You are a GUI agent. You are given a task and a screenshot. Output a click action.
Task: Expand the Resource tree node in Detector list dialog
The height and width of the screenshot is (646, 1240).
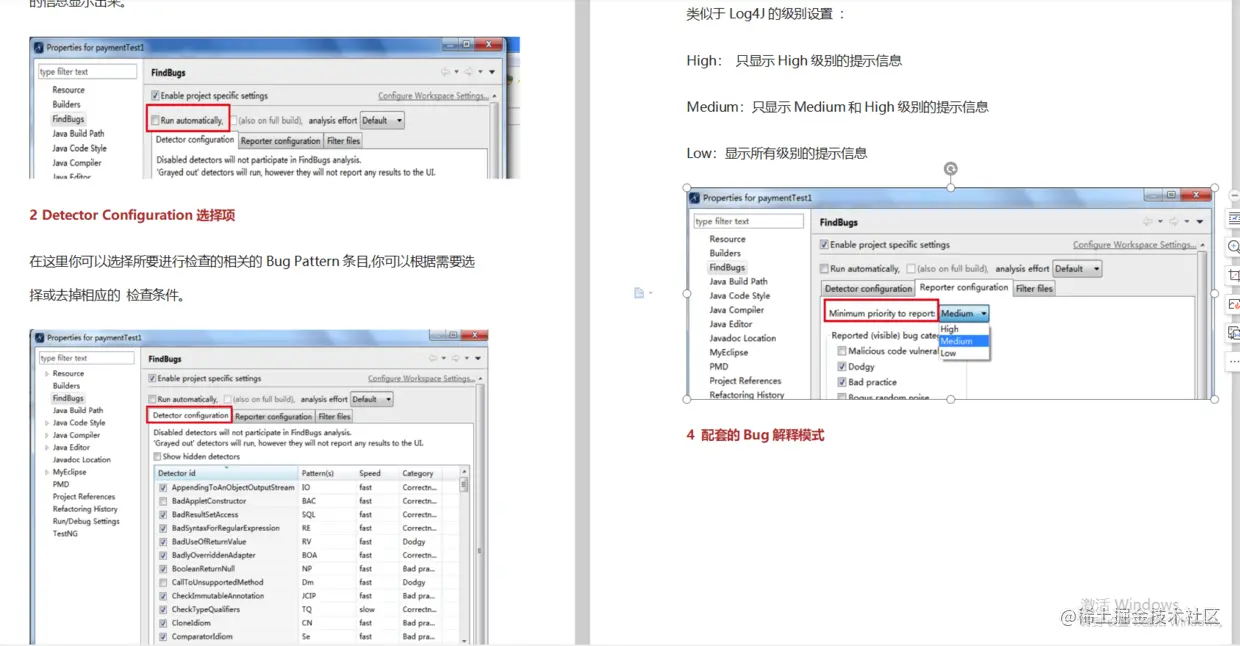click(46, 373)
